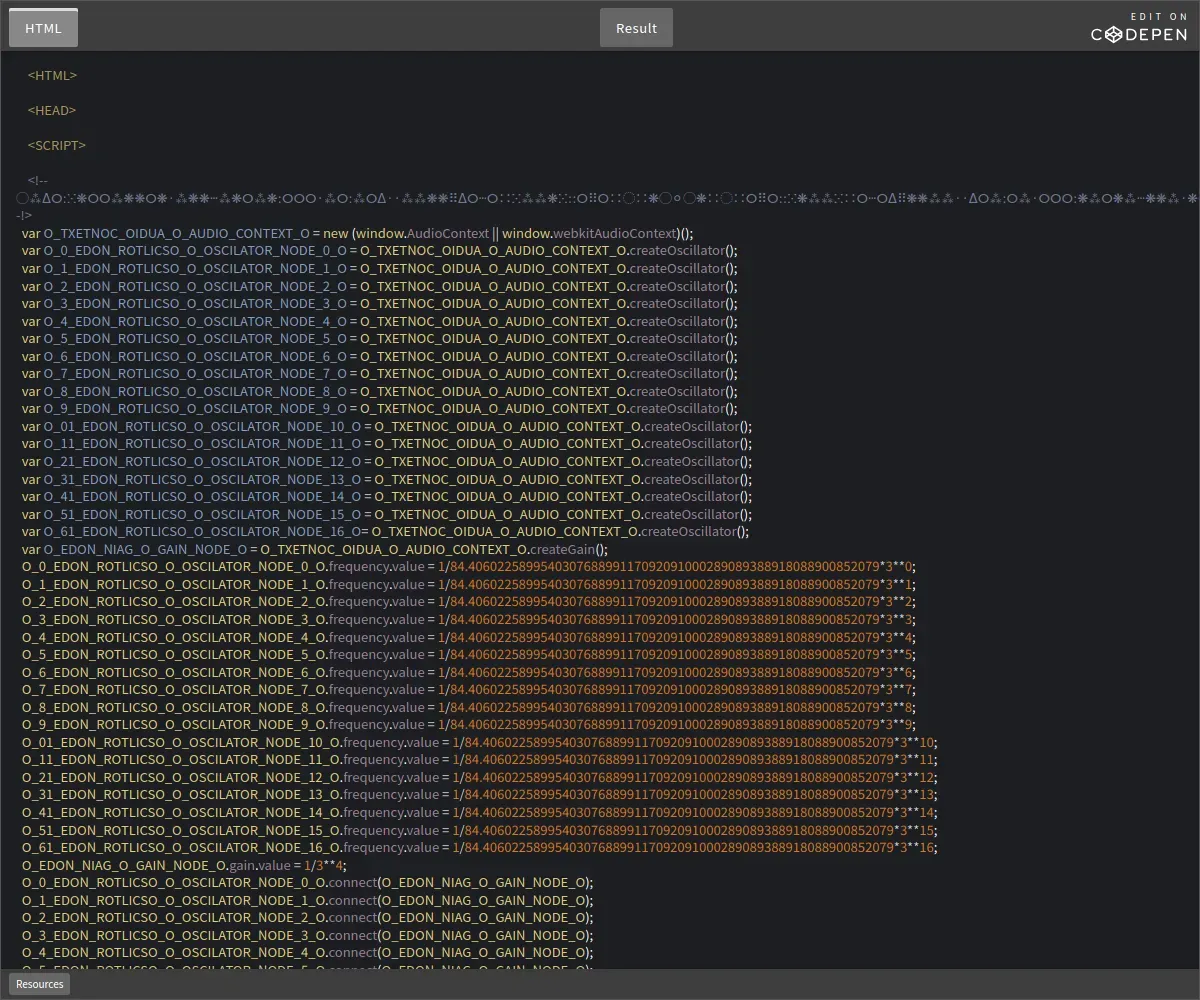Click the NODE_14 frequency.value line ending 3**14
The width and height of the screenshot is (1200, 1000).
pos(480,812)
